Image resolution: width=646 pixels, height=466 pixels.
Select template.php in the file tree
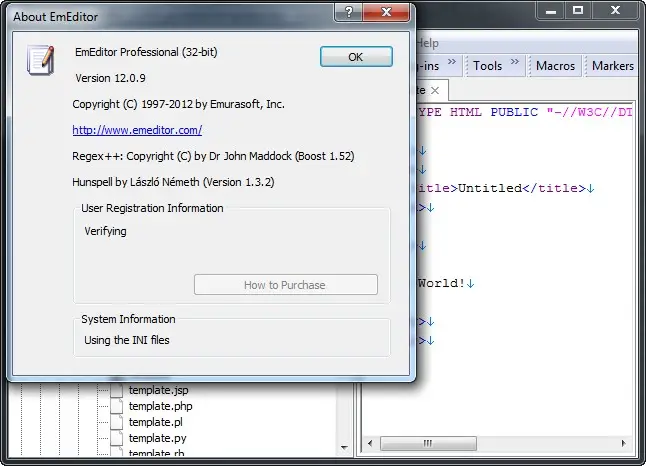[x=161, y=406]
